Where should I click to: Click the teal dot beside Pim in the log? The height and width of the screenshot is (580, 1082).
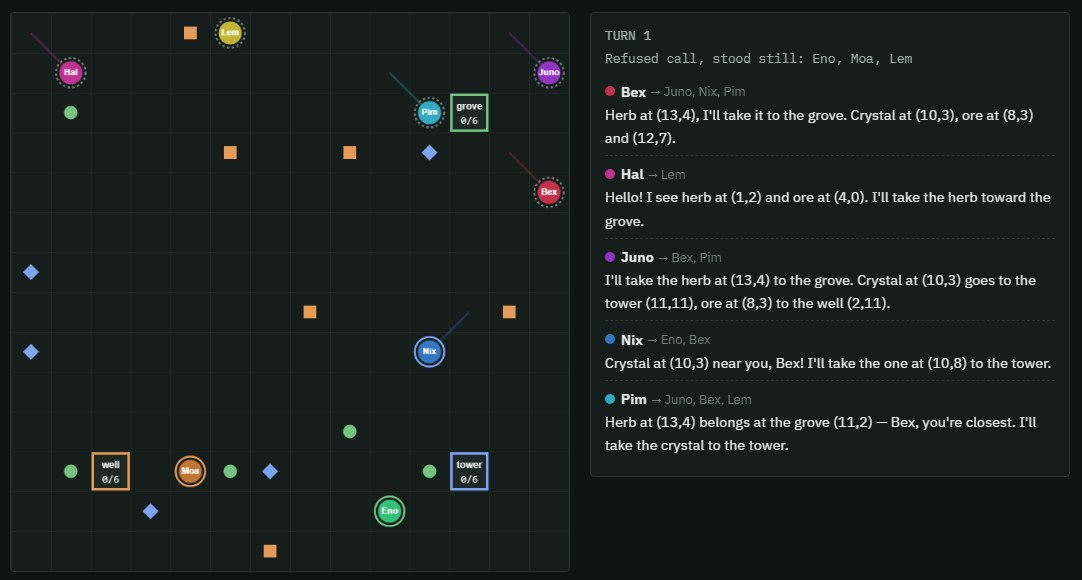point(610,399)
